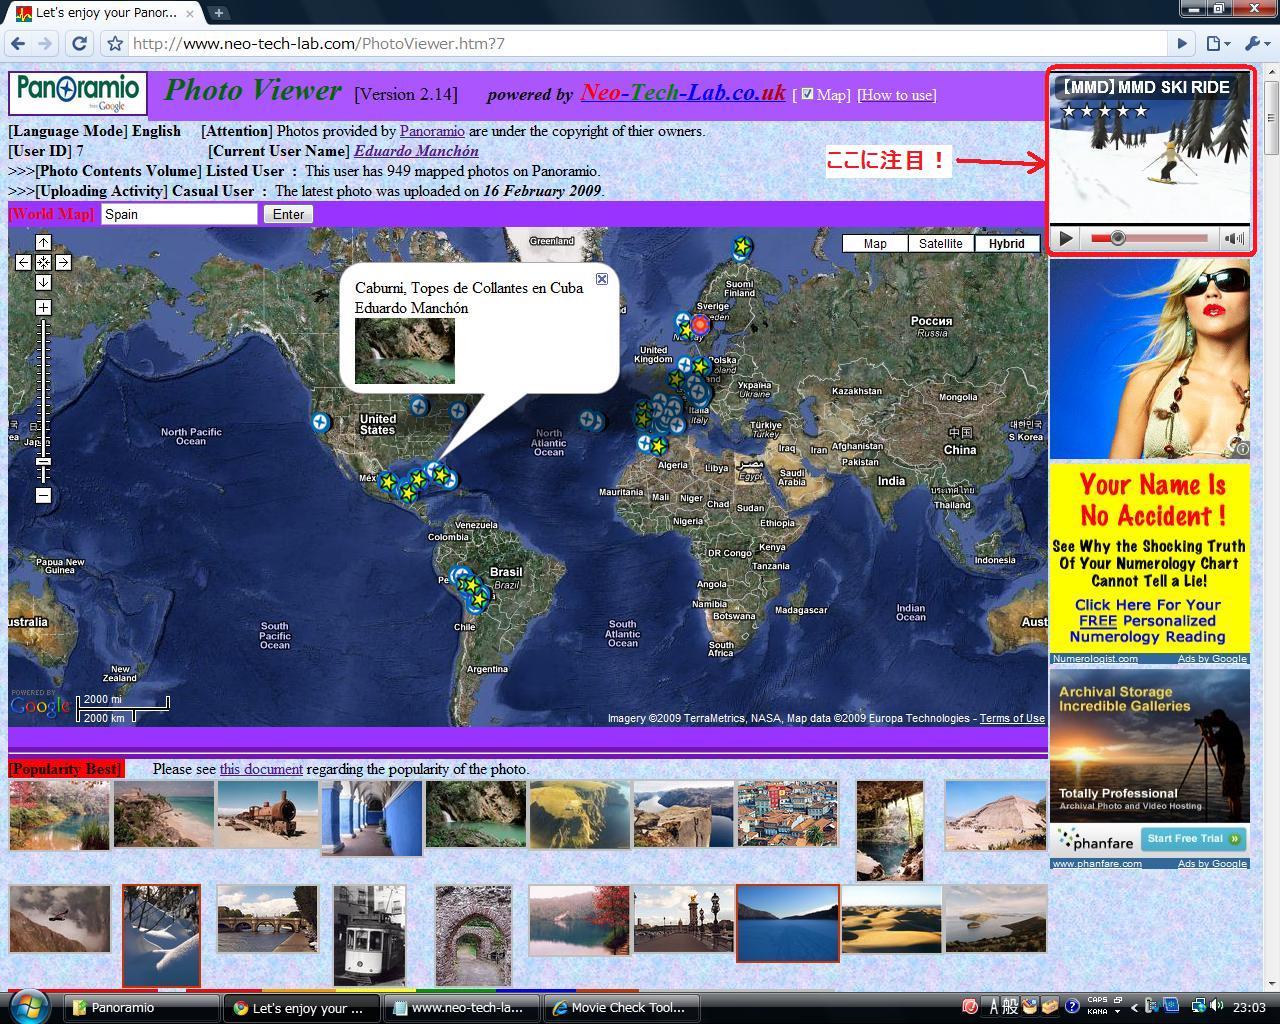Open a new tab with the plus button
This screenshot has height=1024, width=1280.
click(x=218, y=13)
